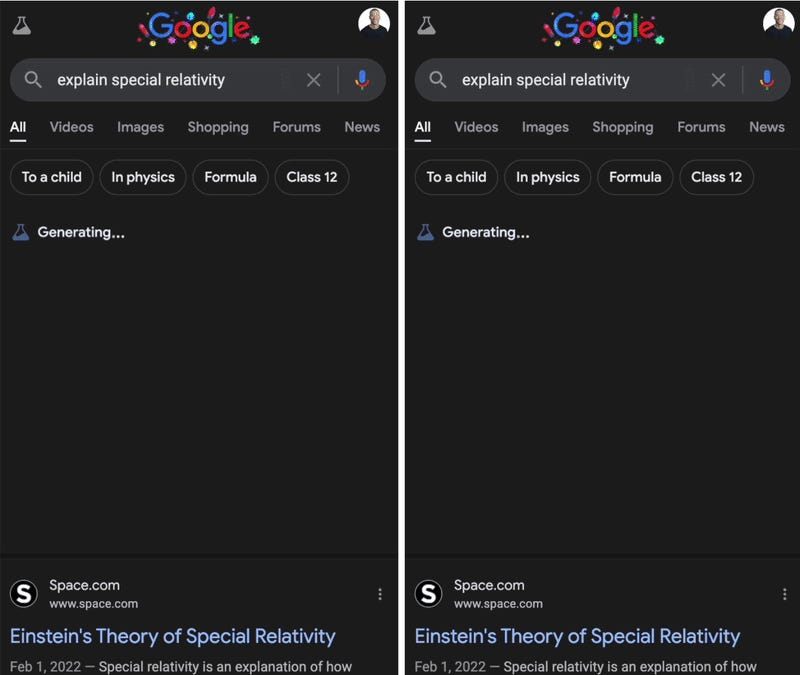Select All tab in left screenshot
Screen dimensions: 800x675
point(18,127)
